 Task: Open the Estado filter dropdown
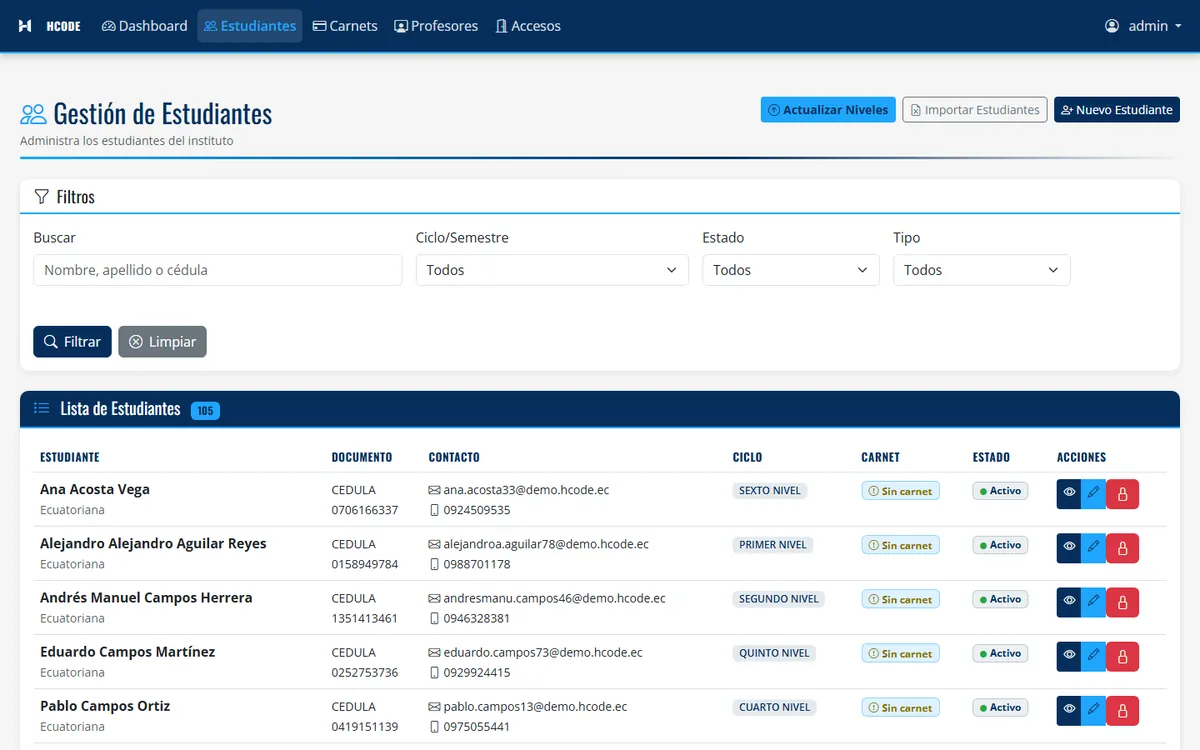point(791,270)
